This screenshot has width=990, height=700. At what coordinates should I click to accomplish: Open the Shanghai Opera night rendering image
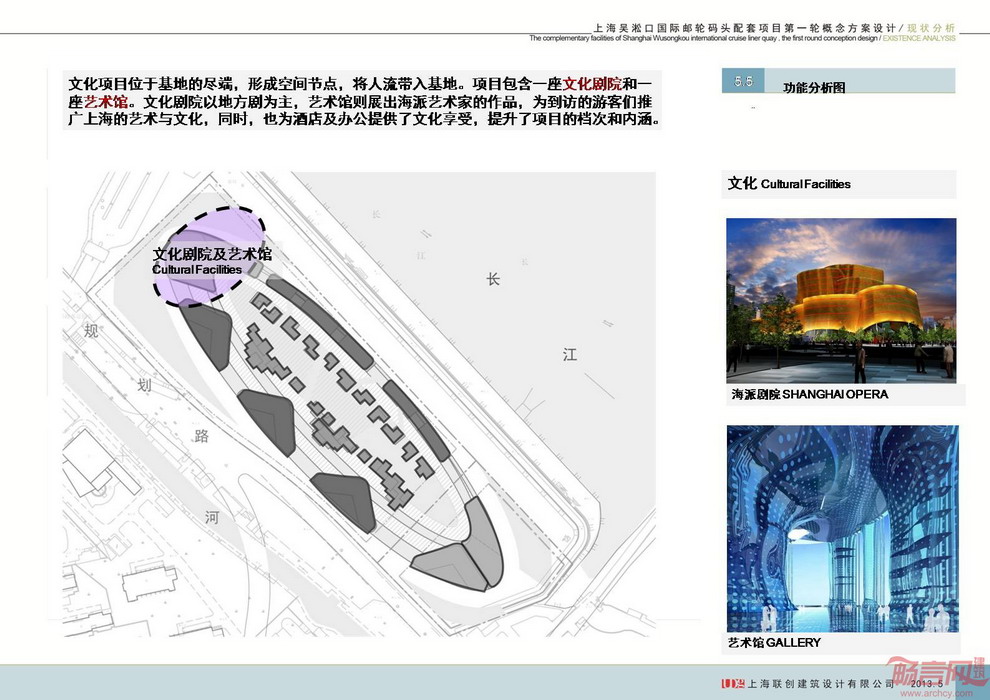click(x=841, y=300)
